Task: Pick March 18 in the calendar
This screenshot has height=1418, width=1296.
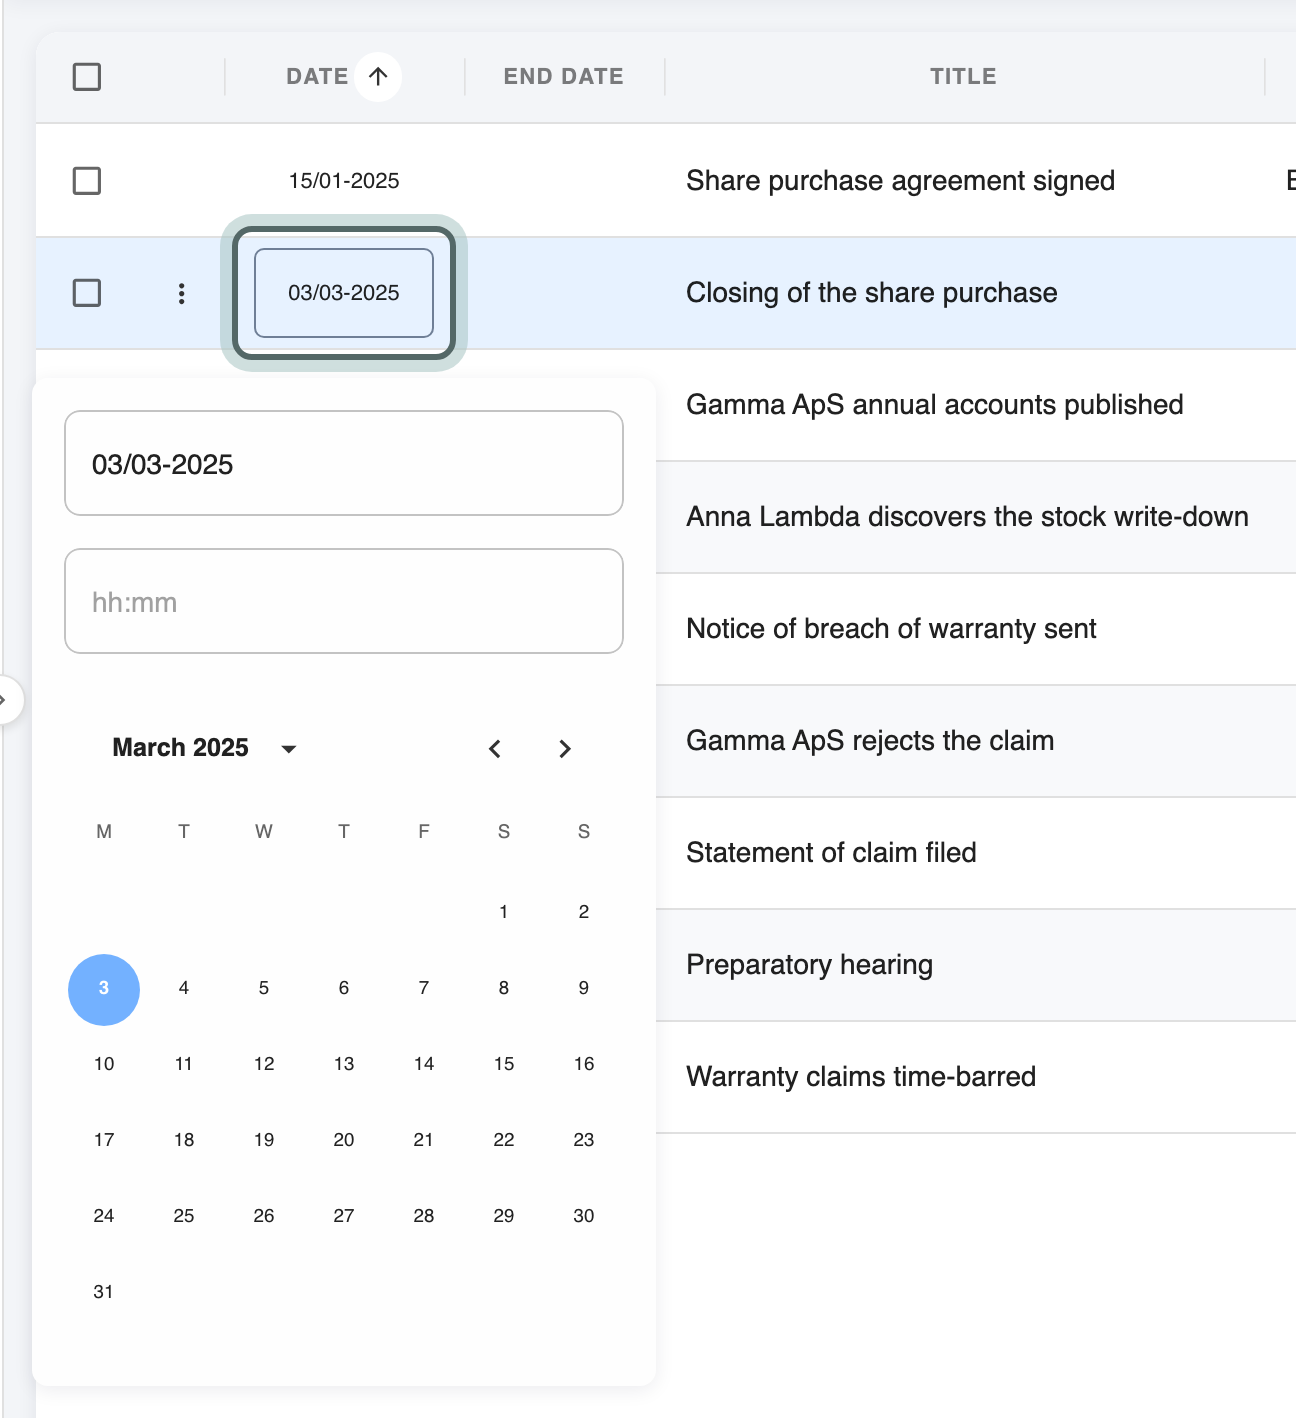Action: (184, 1140)
